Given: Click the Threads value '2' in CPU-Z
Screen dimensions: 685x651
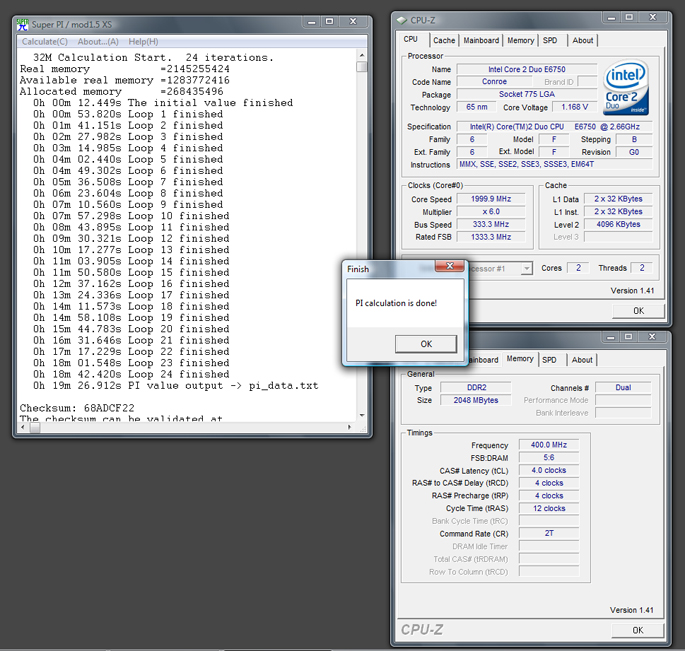Looking at the screenshot, I should (642, 268).
